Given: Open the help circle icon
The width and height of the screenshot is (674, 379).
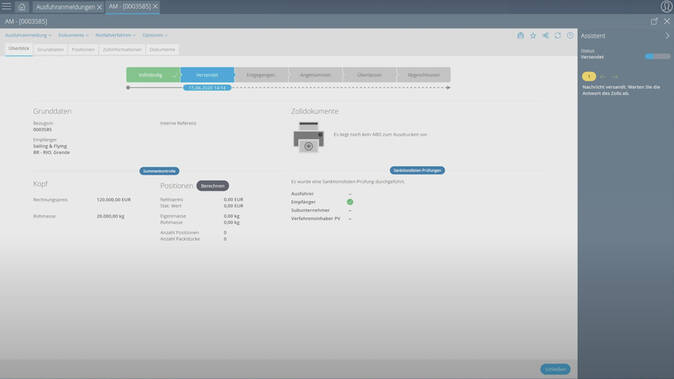Looking at the screenshot, I should pos(570,36).
